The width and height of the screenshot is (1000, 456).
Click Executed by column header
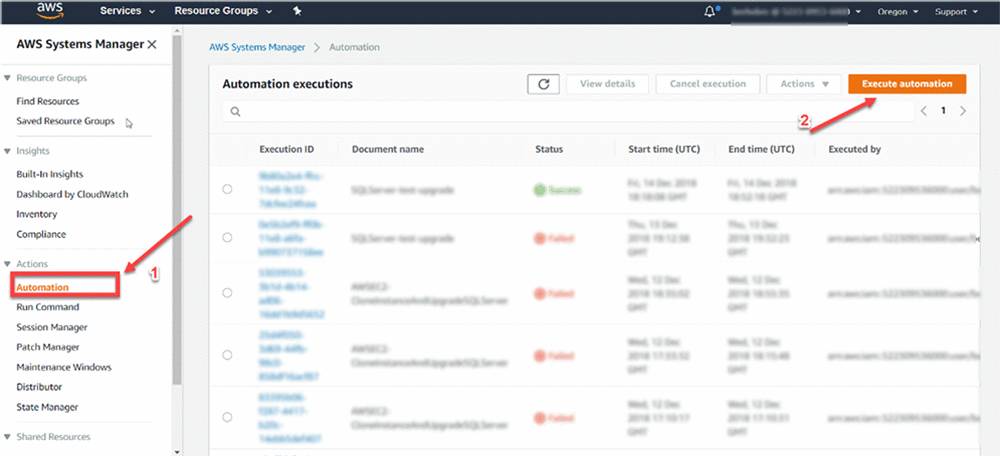[855, 149]
